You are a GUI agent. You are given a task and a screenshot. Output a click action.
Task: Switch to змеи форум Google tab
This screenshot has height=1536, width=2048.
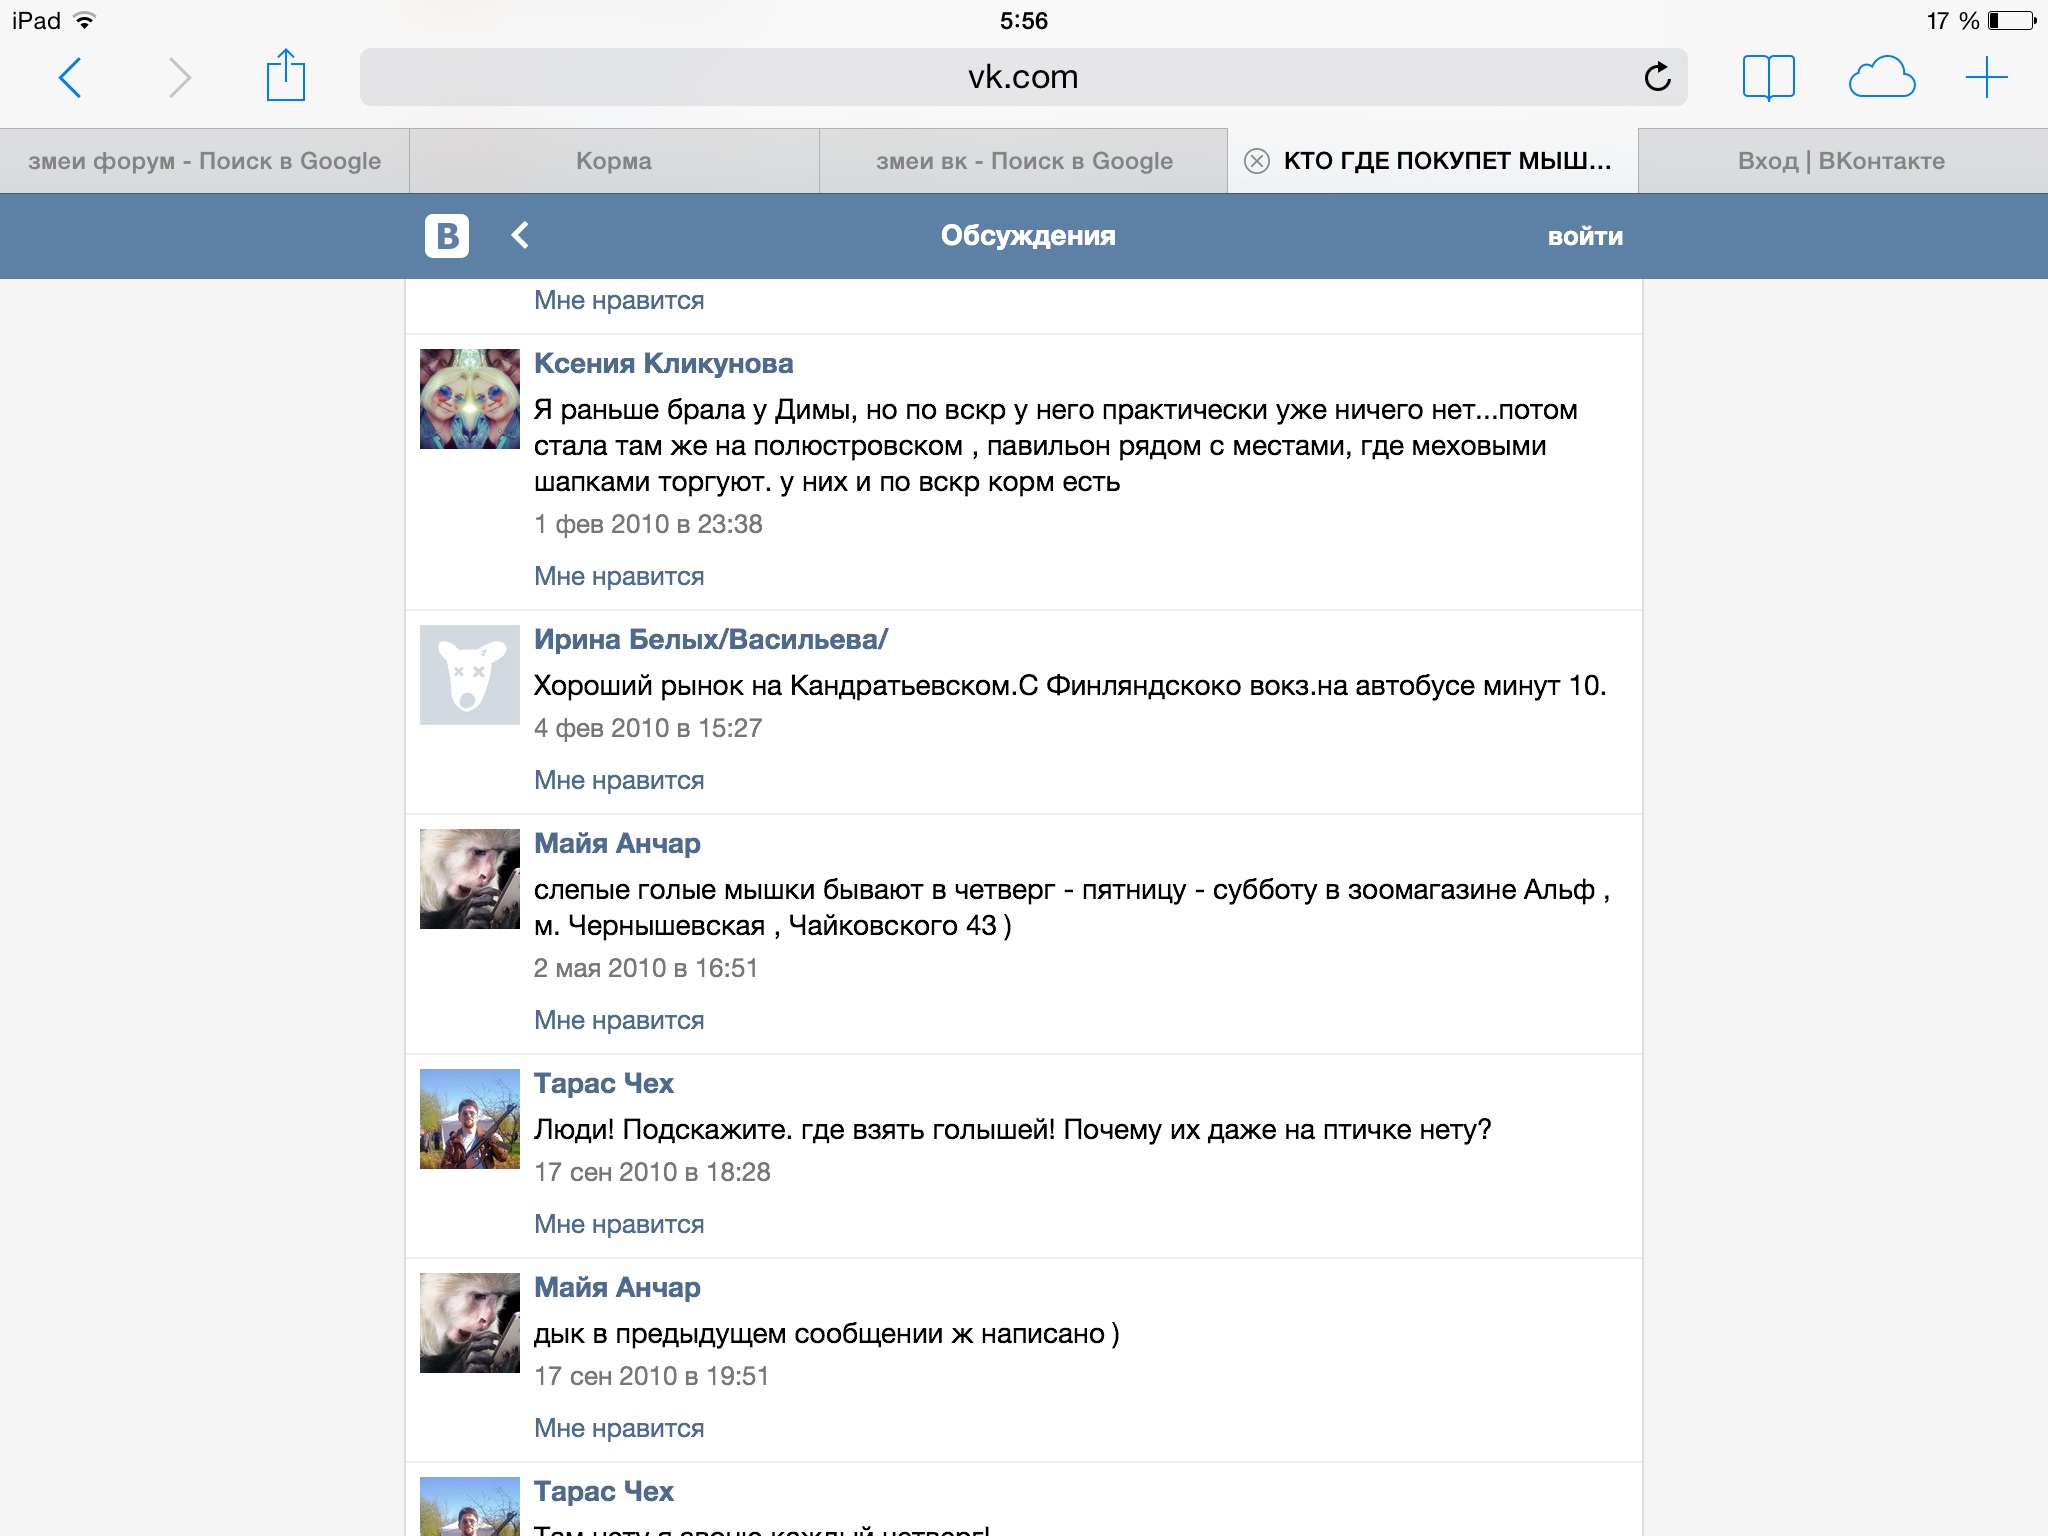point(204,161)
